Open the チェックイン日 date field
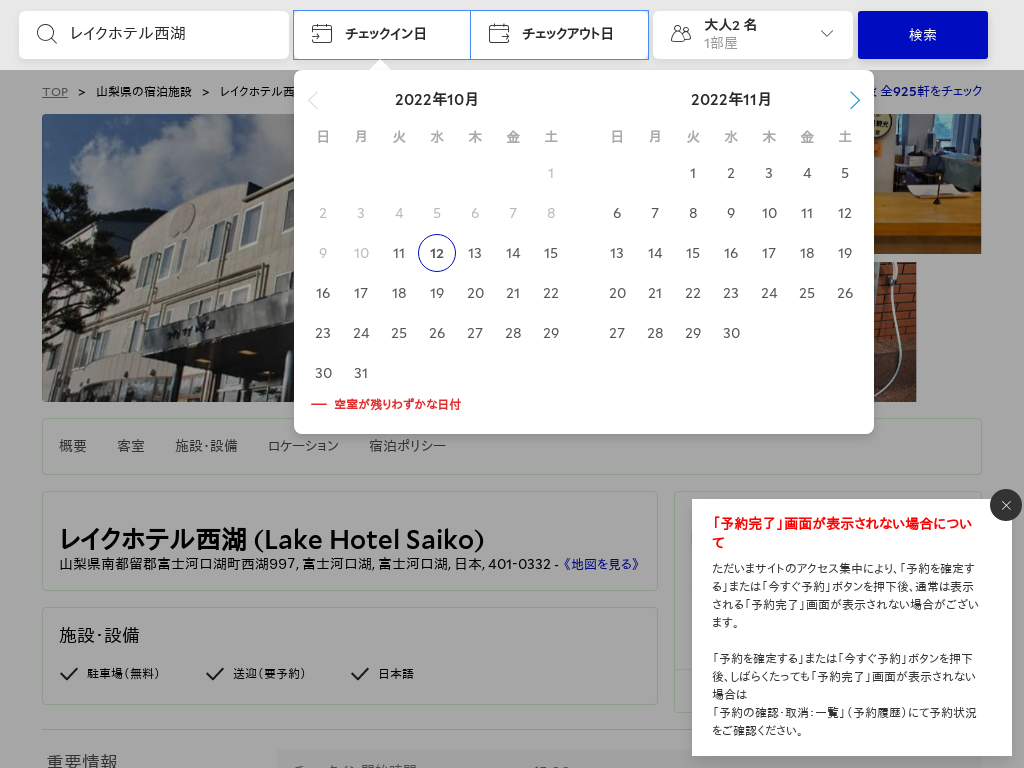Viewport: 1024px width, 768px height. (x=382, y=35)
